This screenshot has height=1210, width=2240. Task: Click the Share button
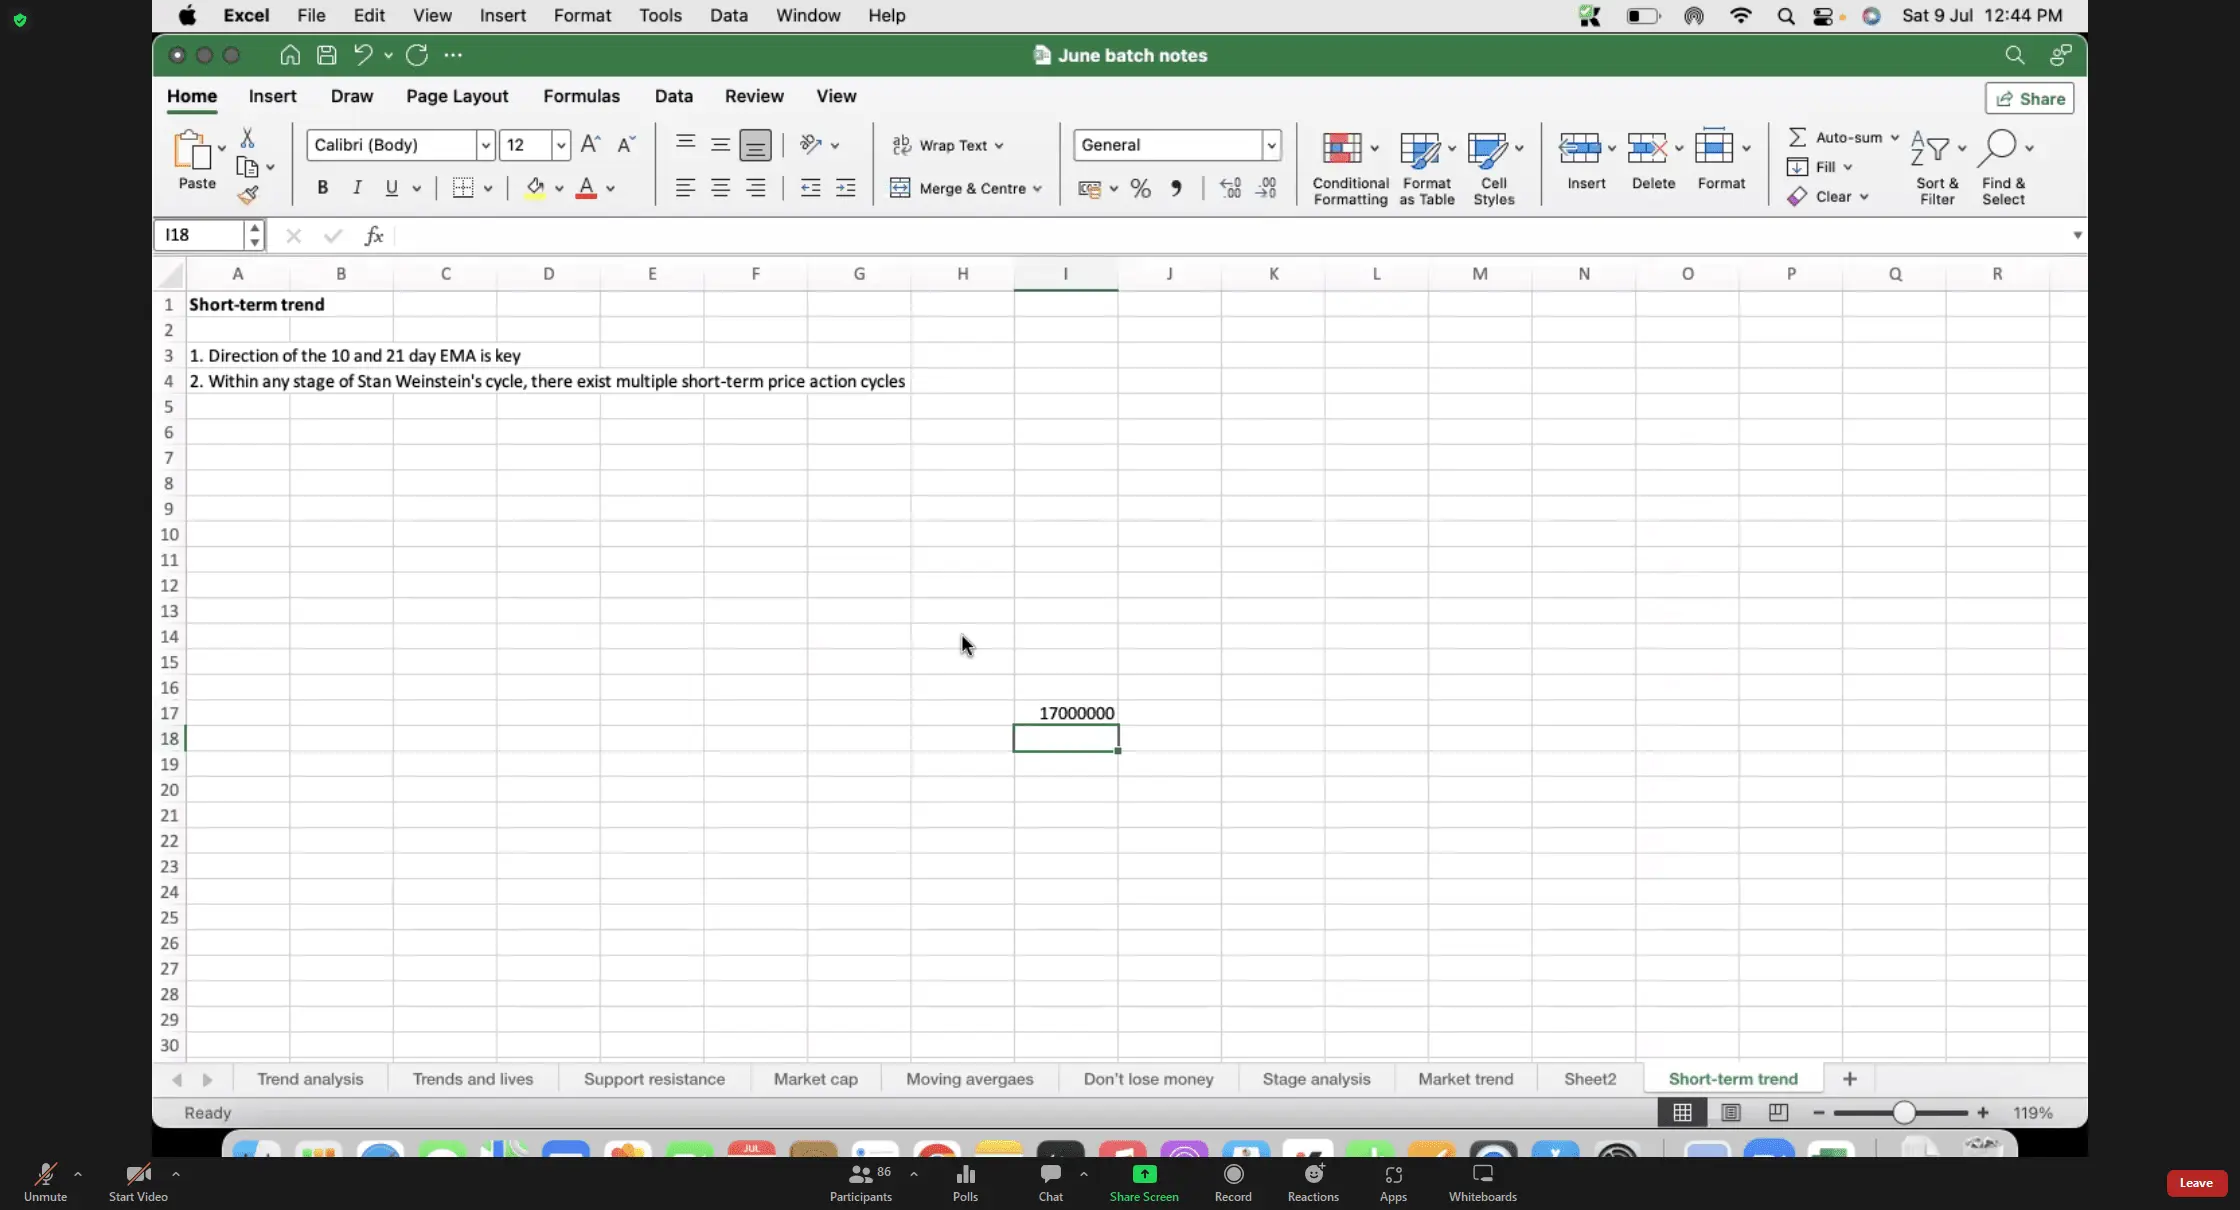[x=2030, y=98]
